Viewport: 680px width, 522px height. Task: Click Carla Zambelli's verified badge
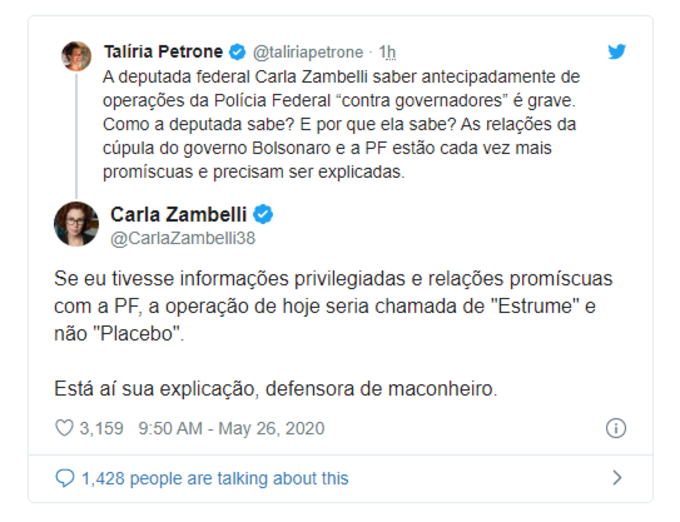pyautogui.click(x=264, y=214)
